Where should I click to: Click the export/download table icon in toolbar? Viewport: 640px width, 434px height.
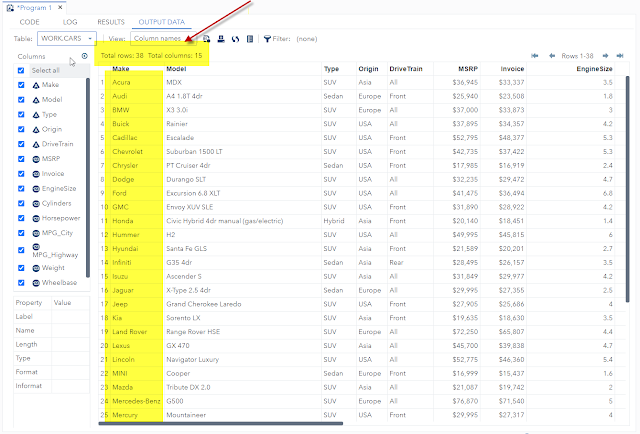tap(221, 39)
